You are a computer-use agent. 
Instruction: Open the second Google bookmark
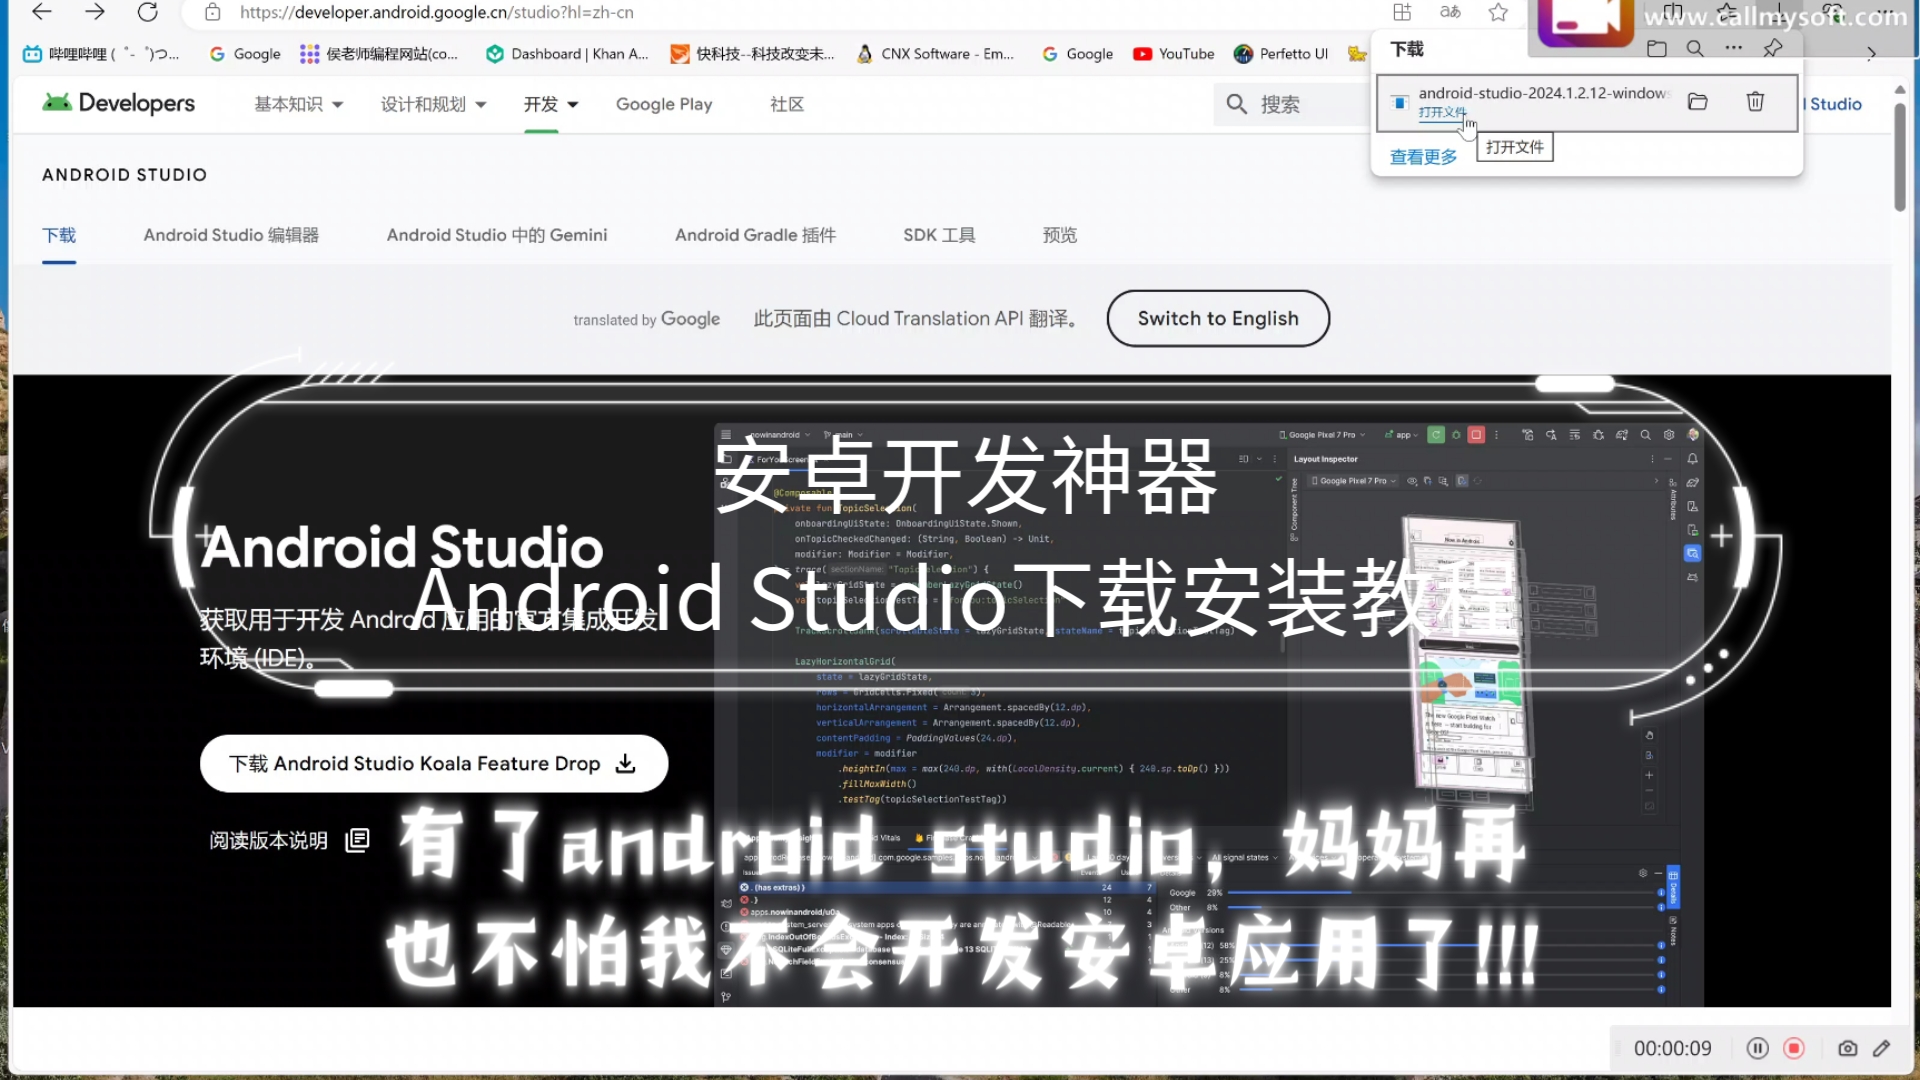pyautogui.click(x=1078, y=54)
